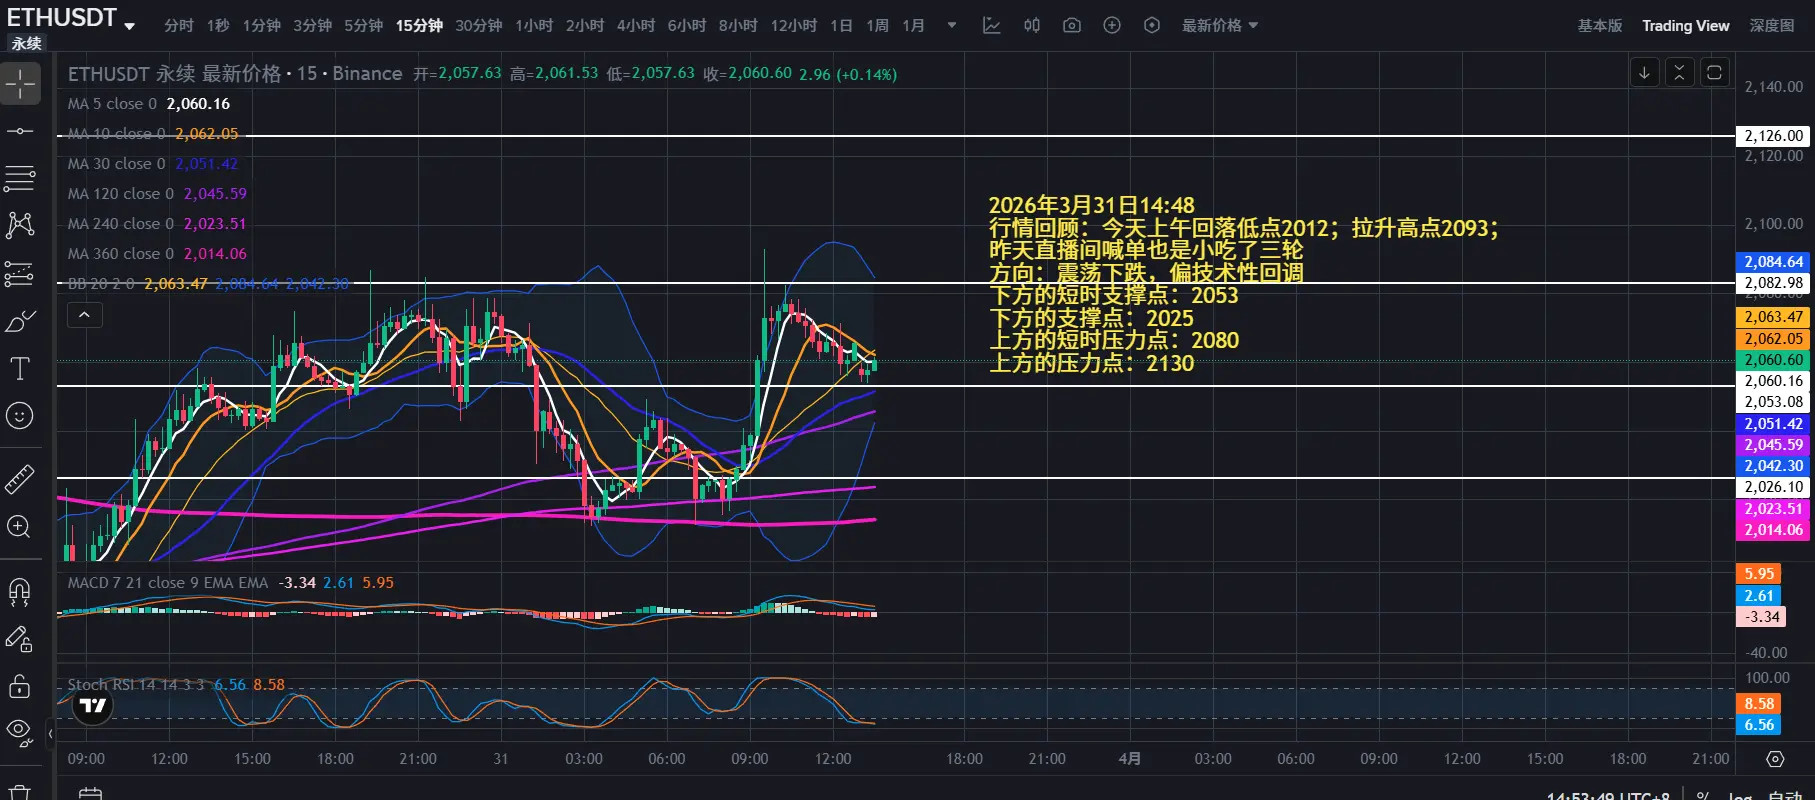Open the 最新价格 price type dropdown
1815x800 pixels.
pyautogui.click(x=1220, y=25)
